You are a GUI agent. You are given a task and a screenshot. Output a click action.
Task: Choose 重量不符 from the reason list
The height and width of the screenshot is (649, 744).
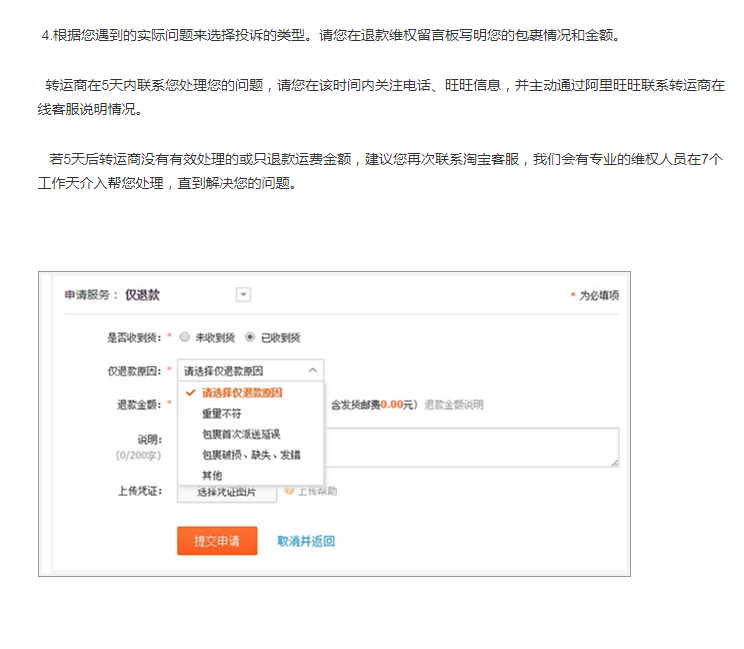[x=222, y=414]
